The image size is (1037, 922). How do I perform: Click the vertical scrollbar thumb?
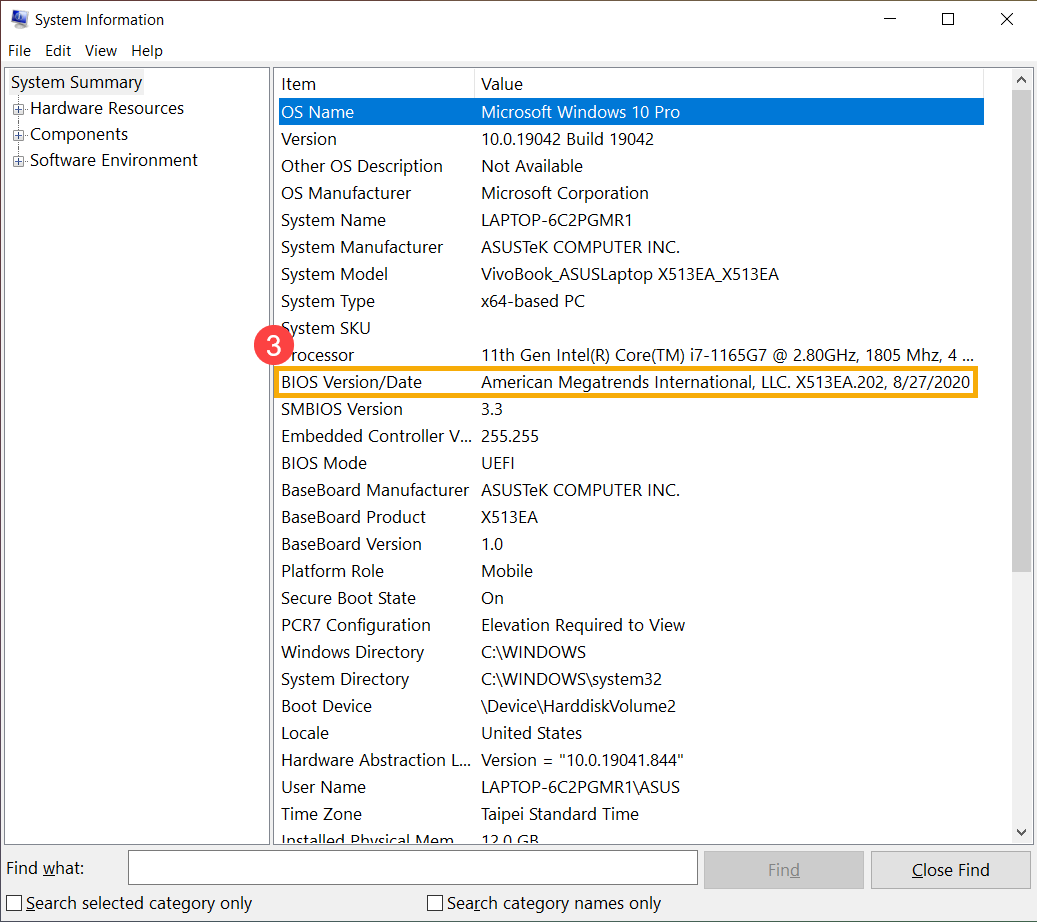1021,330
